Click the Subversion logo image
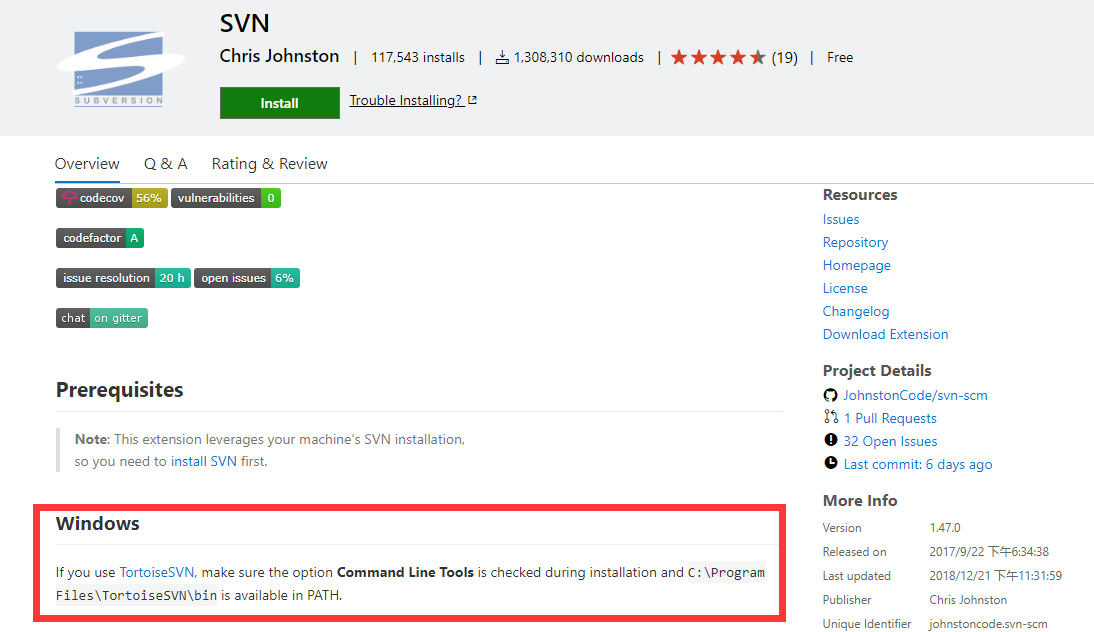This screenshot has width=1094, height=632. [x=120, y=68]
